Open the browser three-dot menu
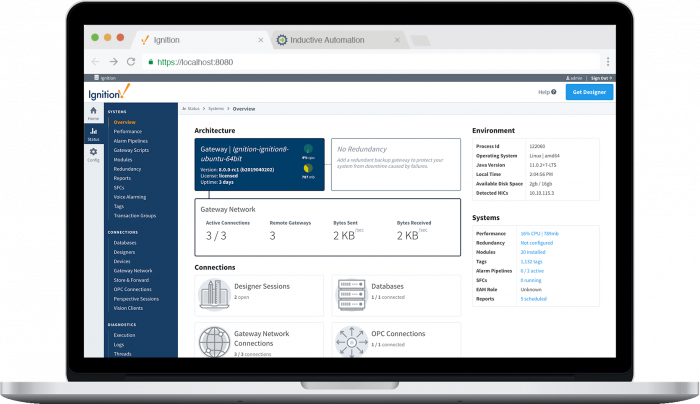Image resolution: width=700 pixels, height=404 pixels. 608,62
